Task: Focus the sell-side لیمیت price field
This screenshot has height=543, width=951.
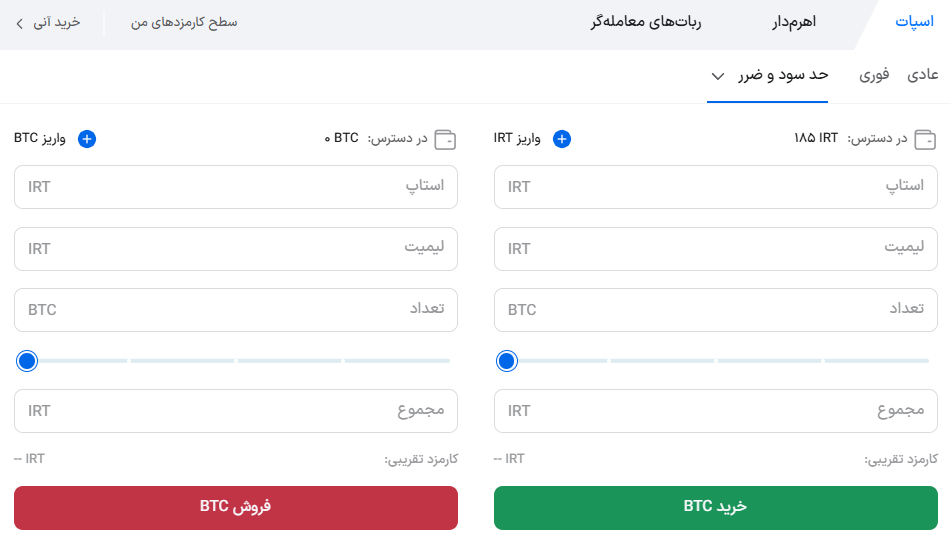Action: coord(235,248)
